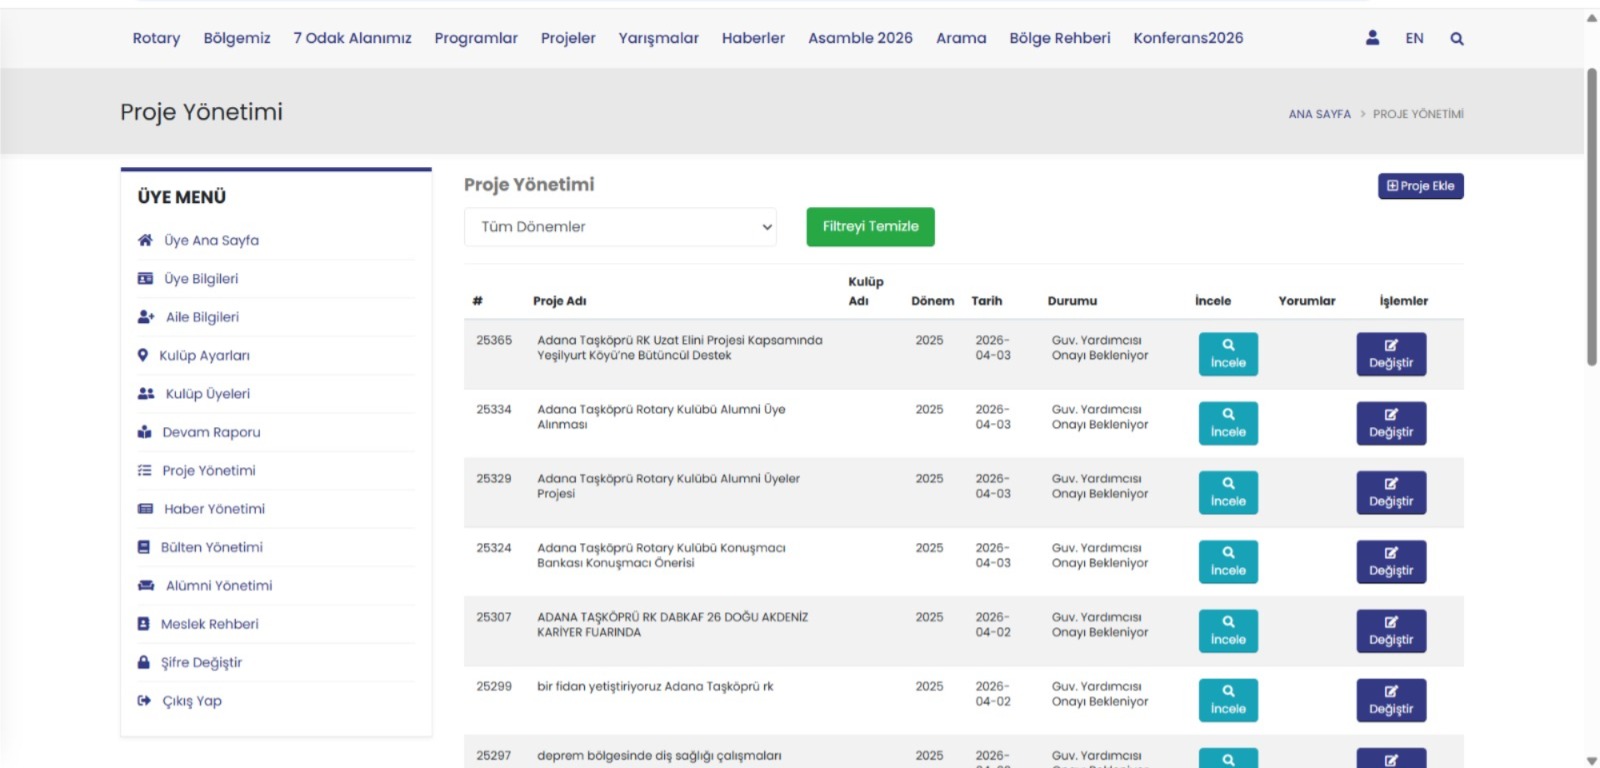
Task: Click the user profile icon in header
Action: coord(1372,38)
